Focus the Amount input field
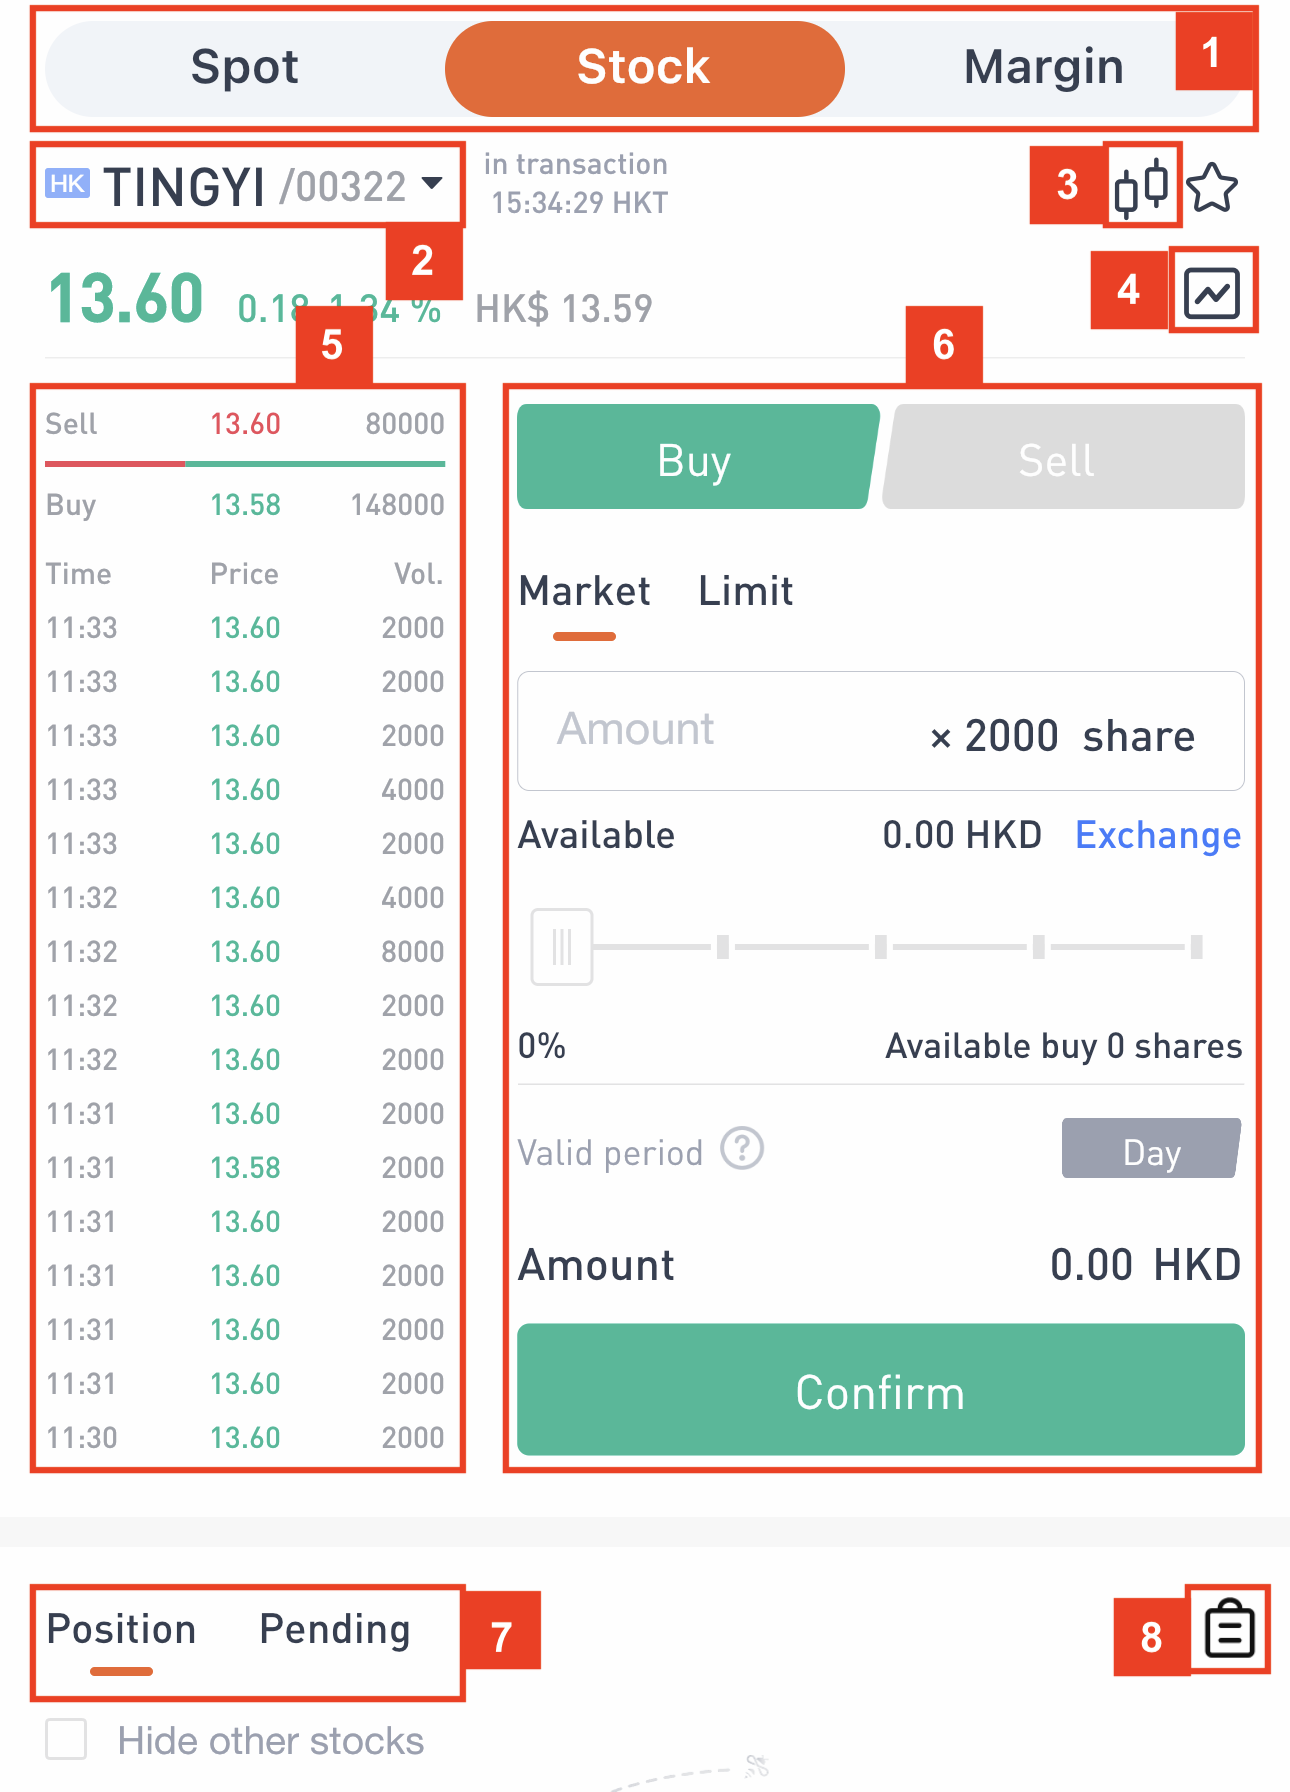The width and height of the screenshot is (1290, 1792). point(880,731)
